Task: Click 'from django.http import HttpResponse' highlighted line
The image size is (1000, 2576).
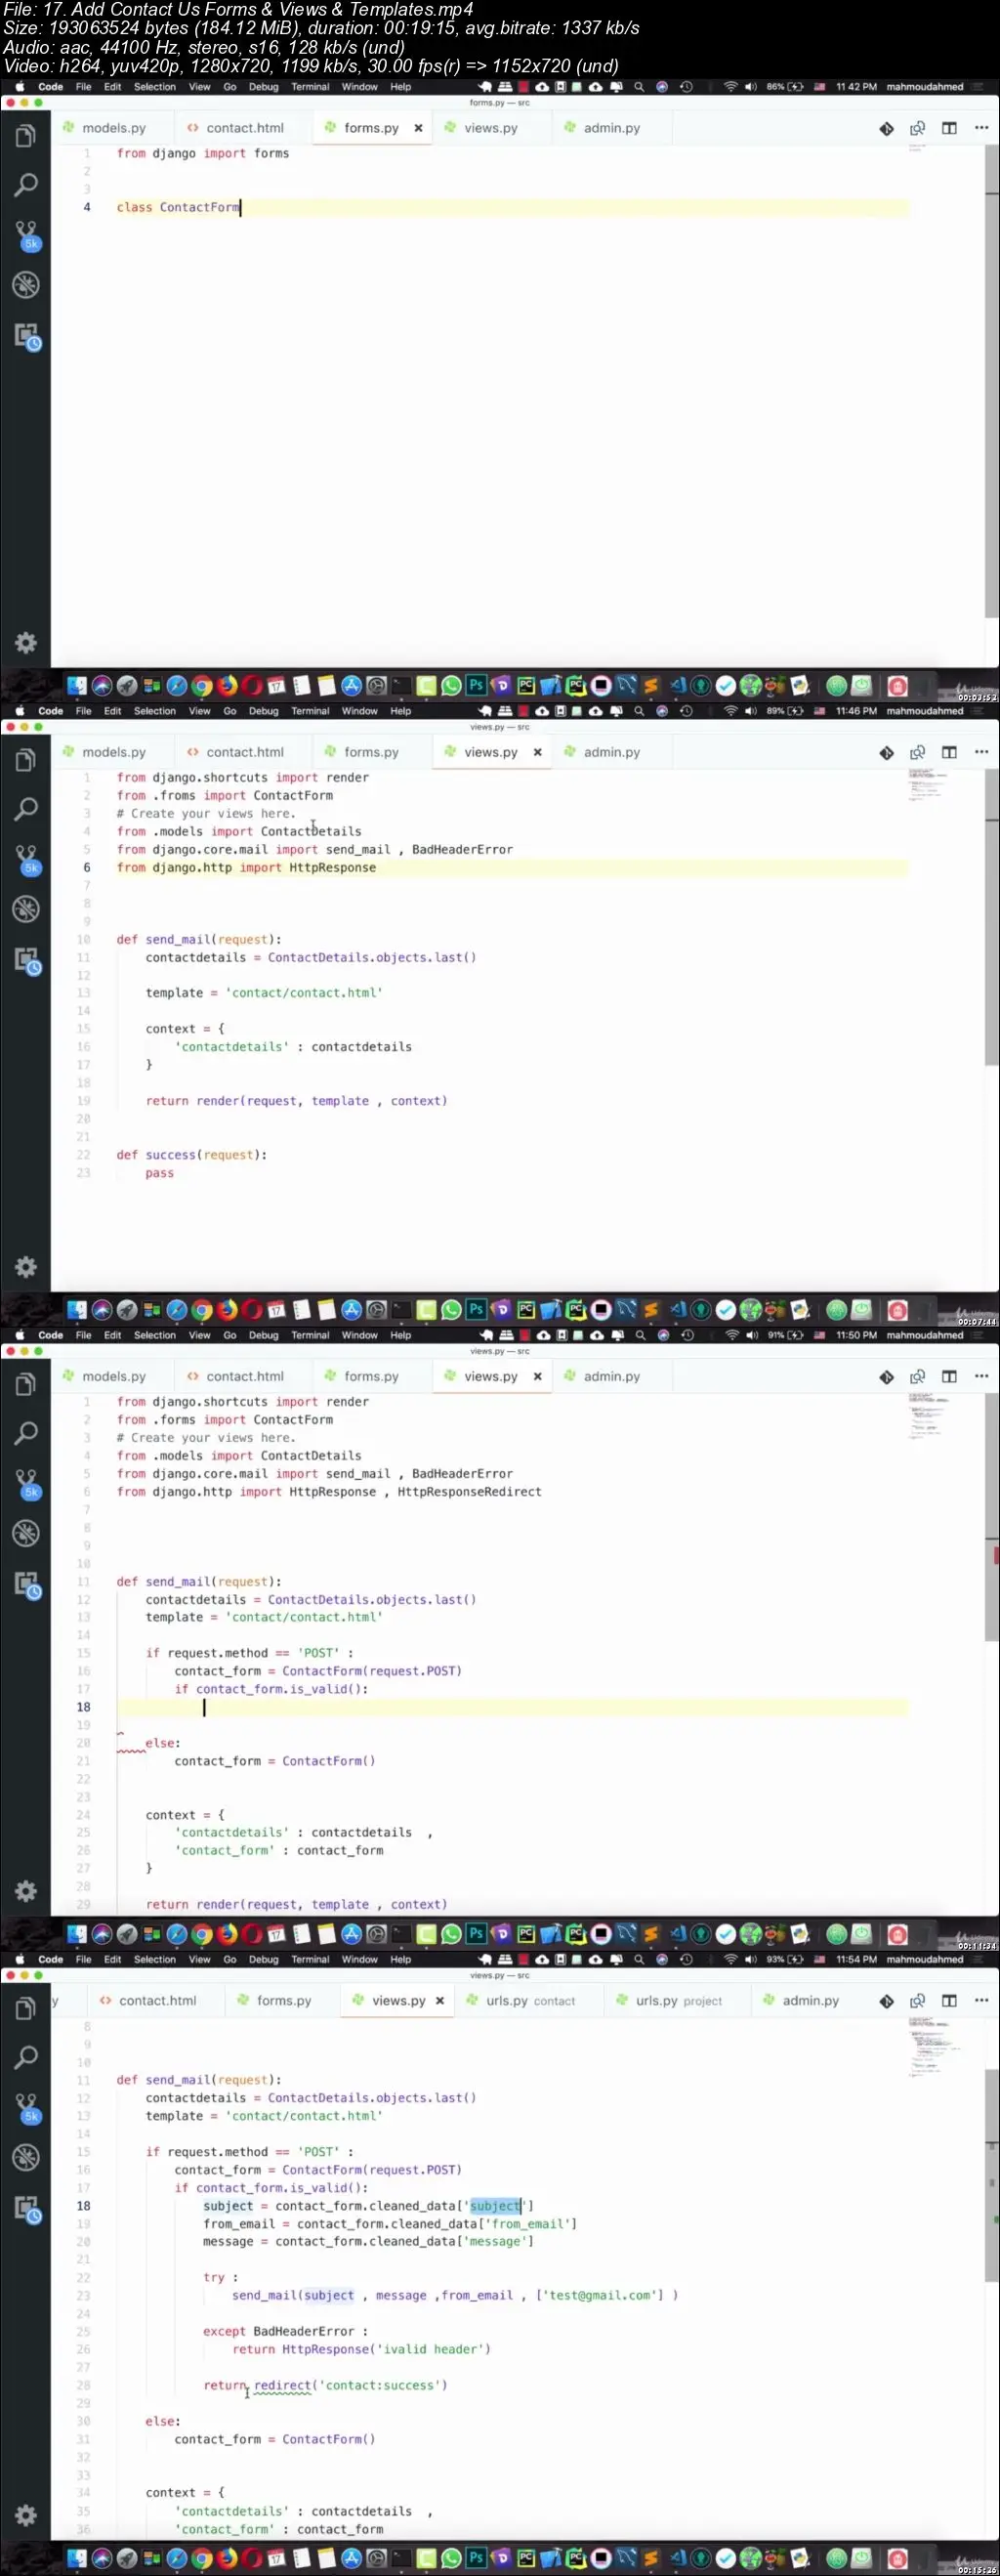Action: (246, 867)
